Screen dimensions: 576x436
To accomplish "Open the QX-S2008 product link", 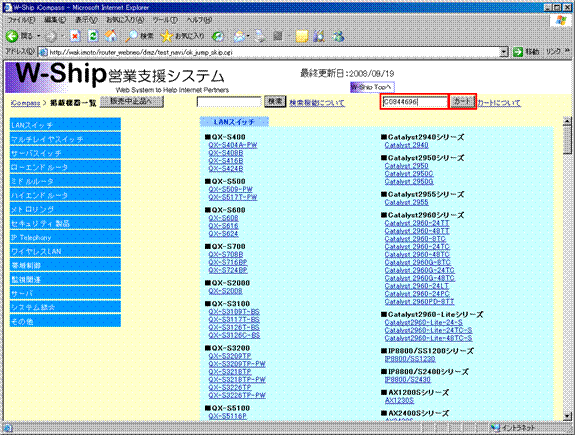I will [x=225, y=291].
